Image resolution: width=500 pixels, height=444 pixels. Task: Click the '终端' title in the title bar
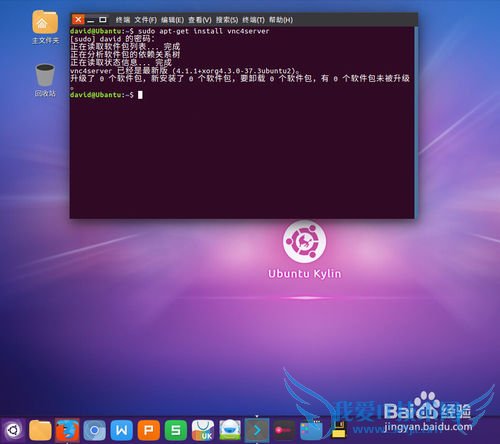pyautogui.click(x=123, y=20)
